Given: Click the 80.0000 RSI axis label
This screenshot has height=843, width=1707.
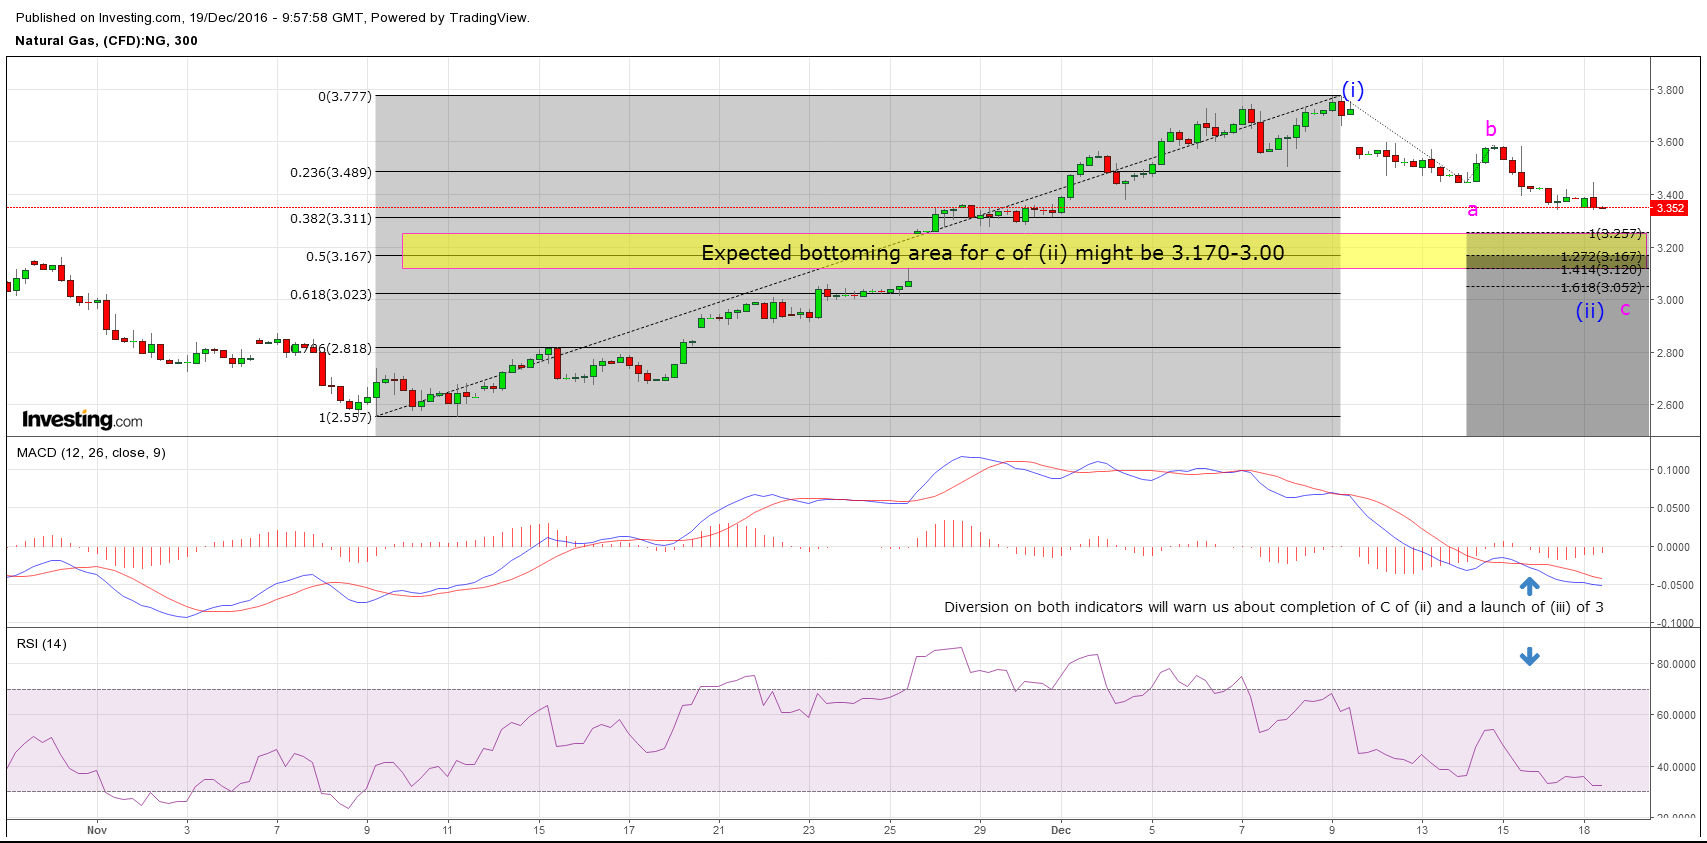Looking at the screenshot, I should pyautogui.click(x=1675, y=664).
